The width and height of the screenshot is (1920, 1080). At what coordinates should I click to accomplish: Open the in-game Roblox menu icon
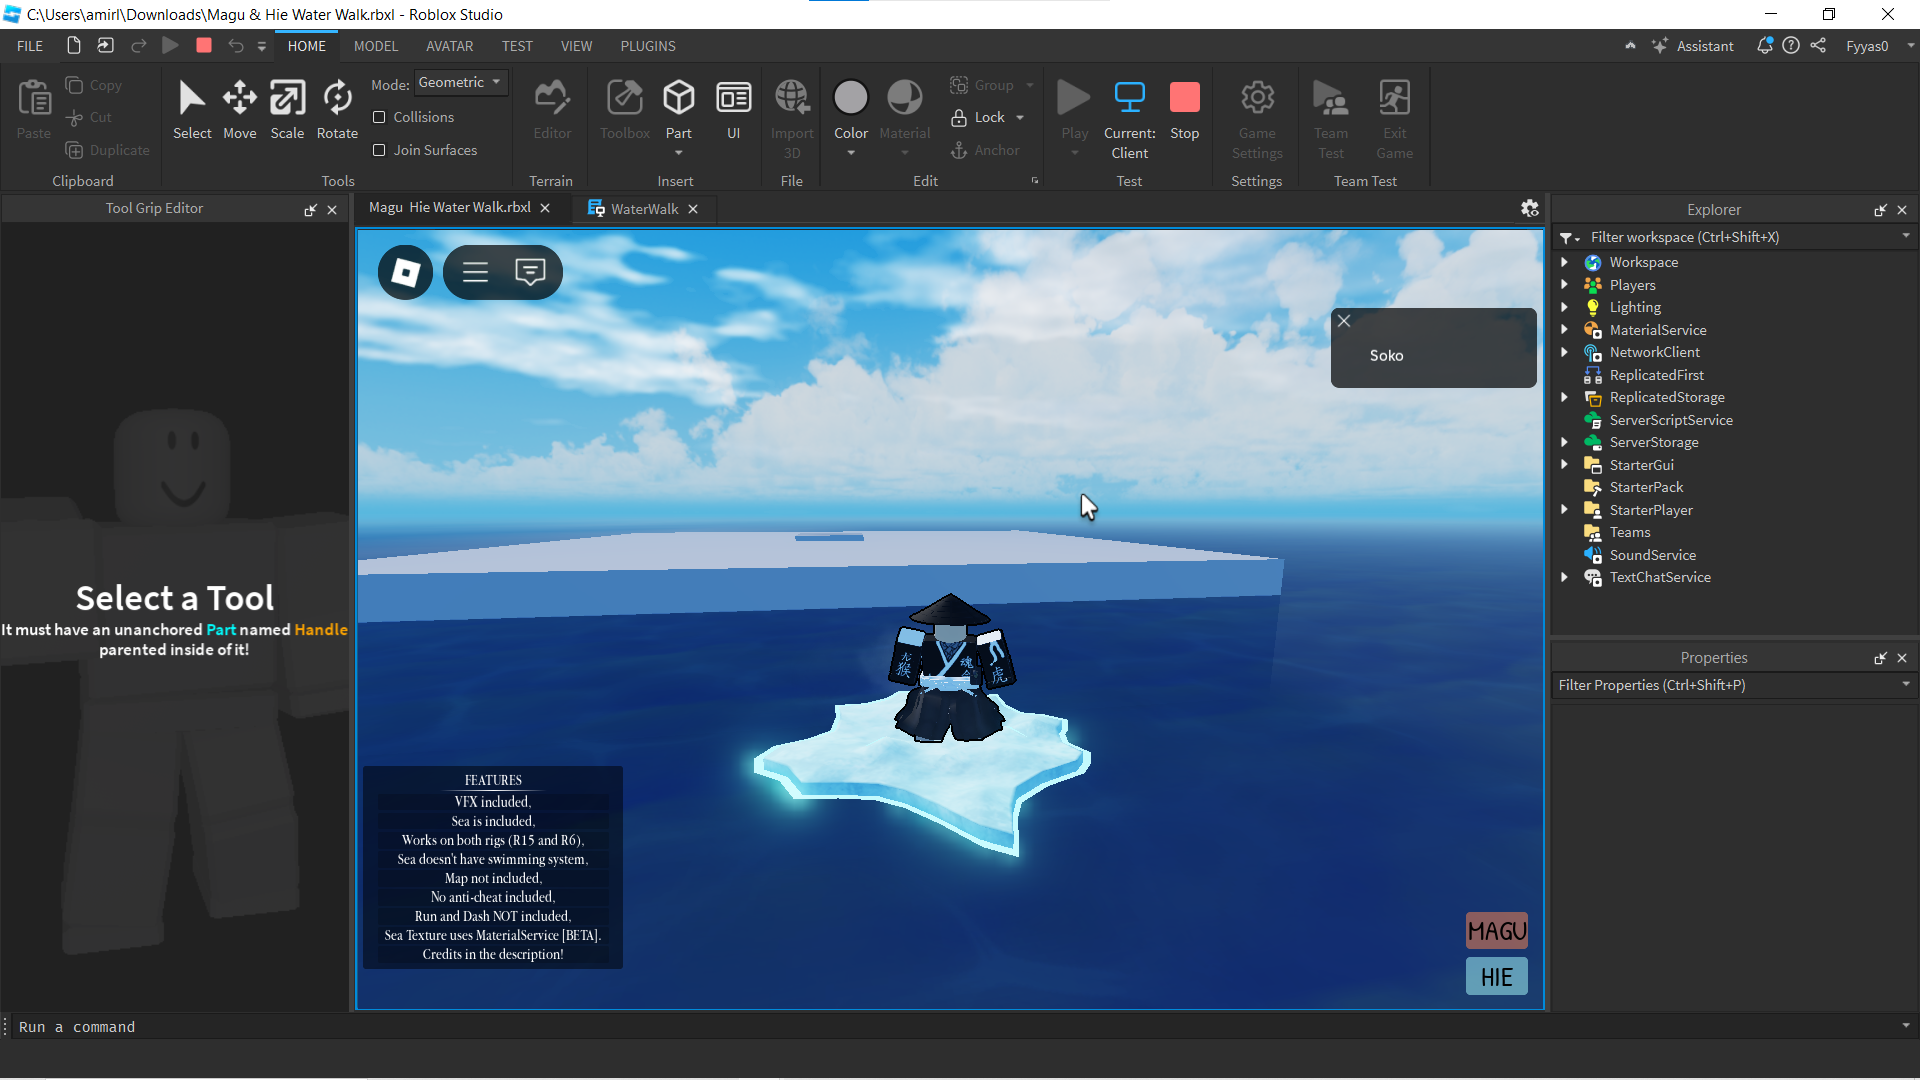point(405,272)
